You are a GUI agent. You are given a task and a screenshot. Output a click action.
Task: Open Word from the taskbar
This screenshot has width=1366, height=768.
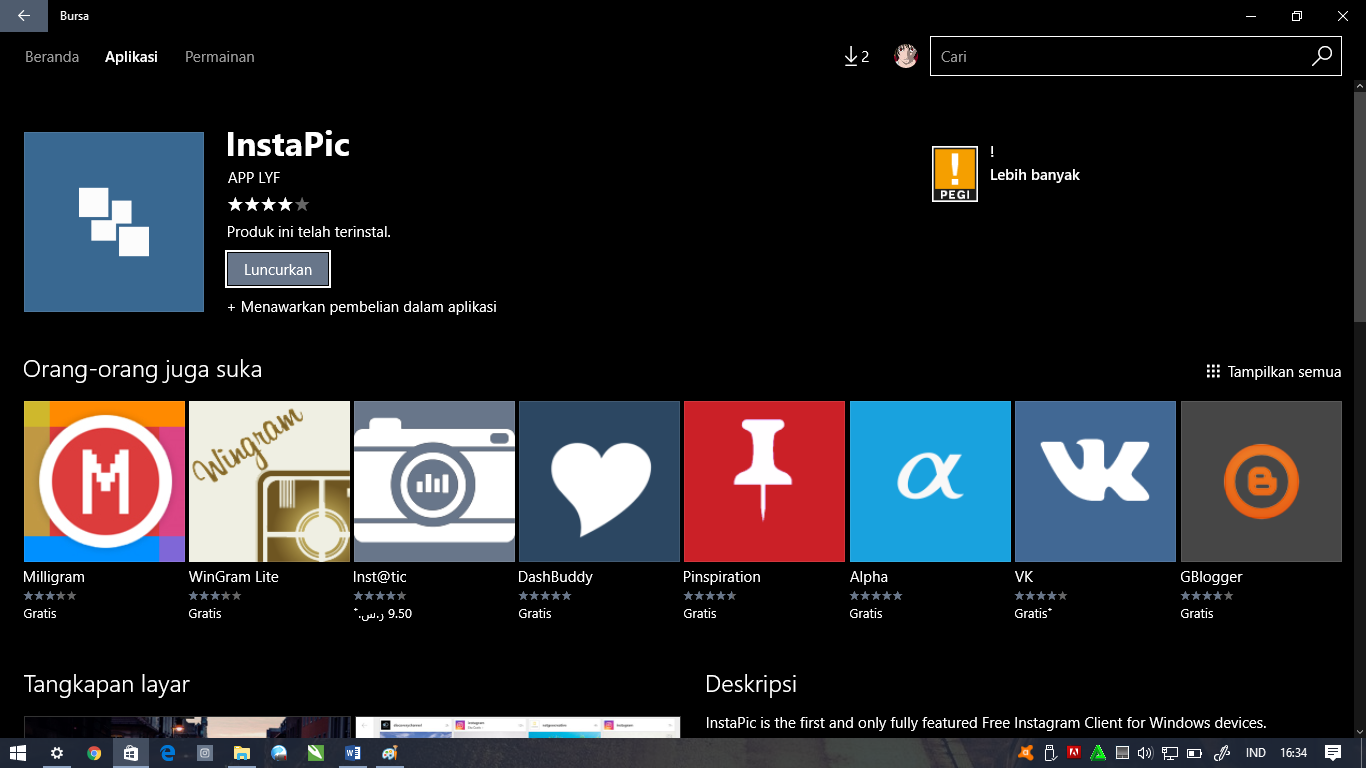pyautogui.click(x=353, y=753)
